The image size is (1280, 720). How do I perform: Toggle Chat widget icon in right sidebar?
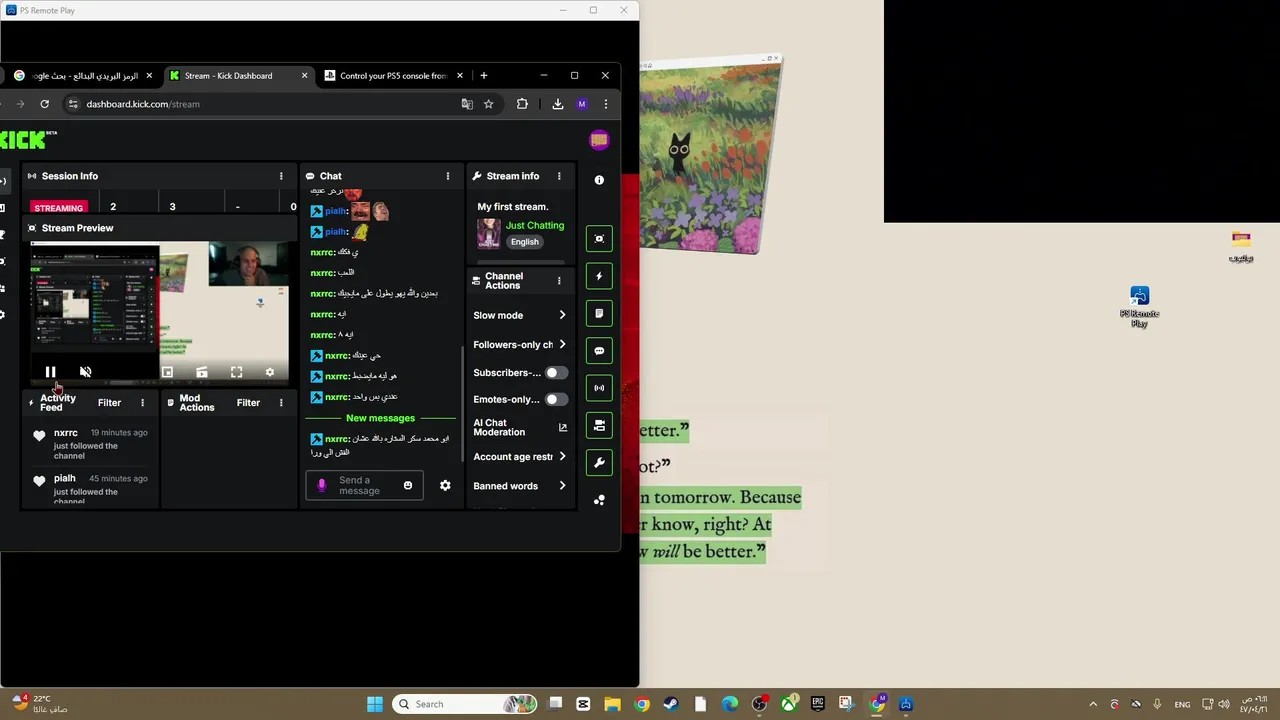coord(599,351)
